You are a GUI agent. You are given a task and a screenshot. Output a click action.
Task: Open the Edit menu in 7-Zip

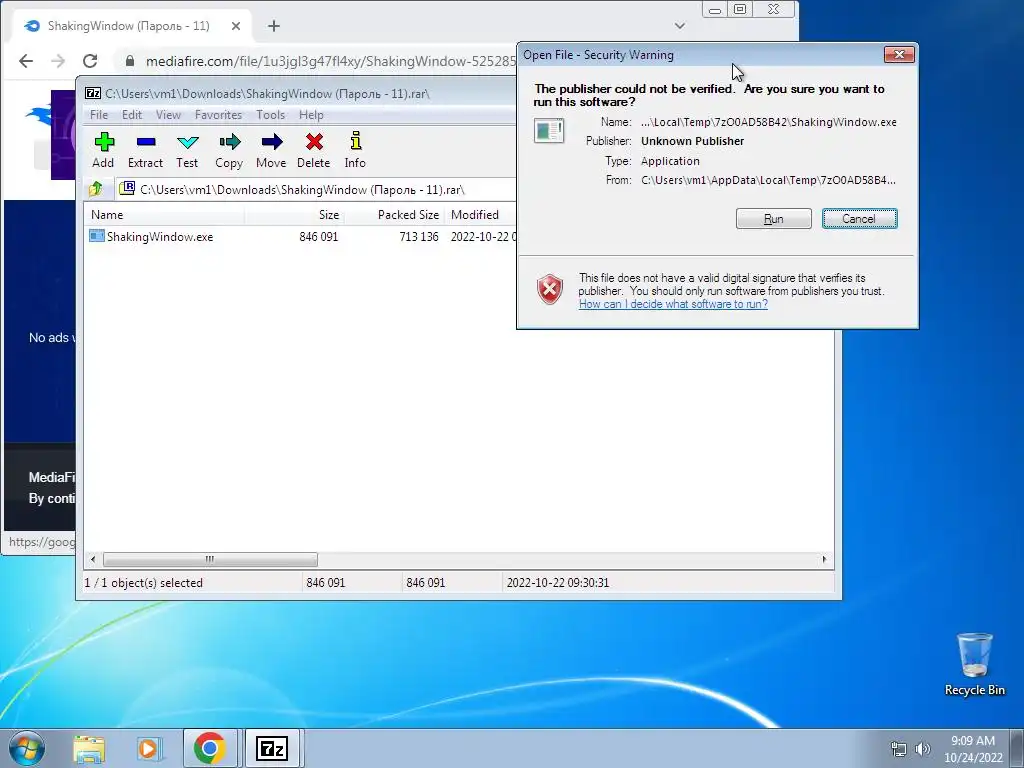click(132, 115)
